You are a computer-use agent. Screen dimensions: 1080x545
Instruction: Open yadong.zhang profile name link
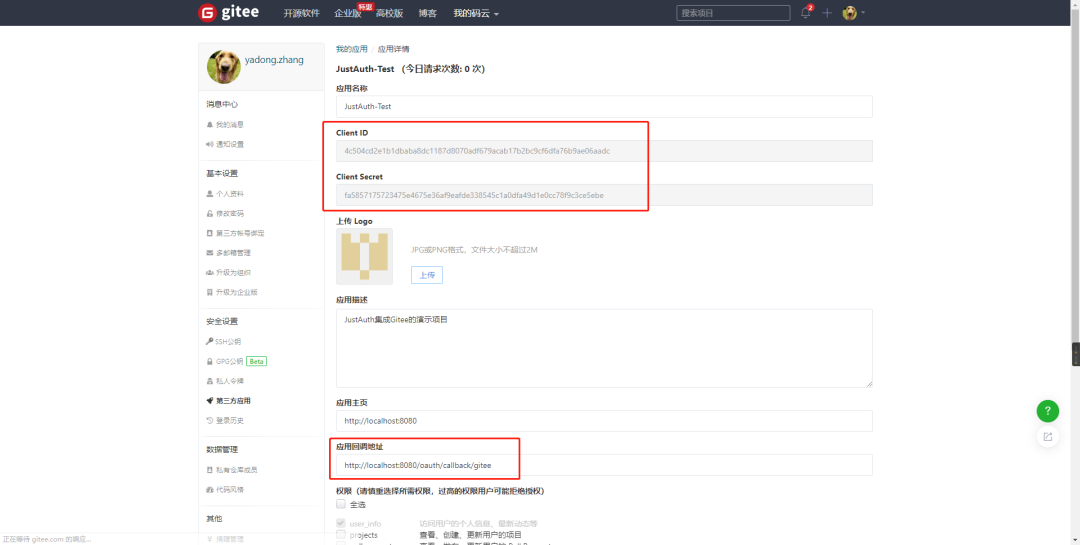coord(274,60)
